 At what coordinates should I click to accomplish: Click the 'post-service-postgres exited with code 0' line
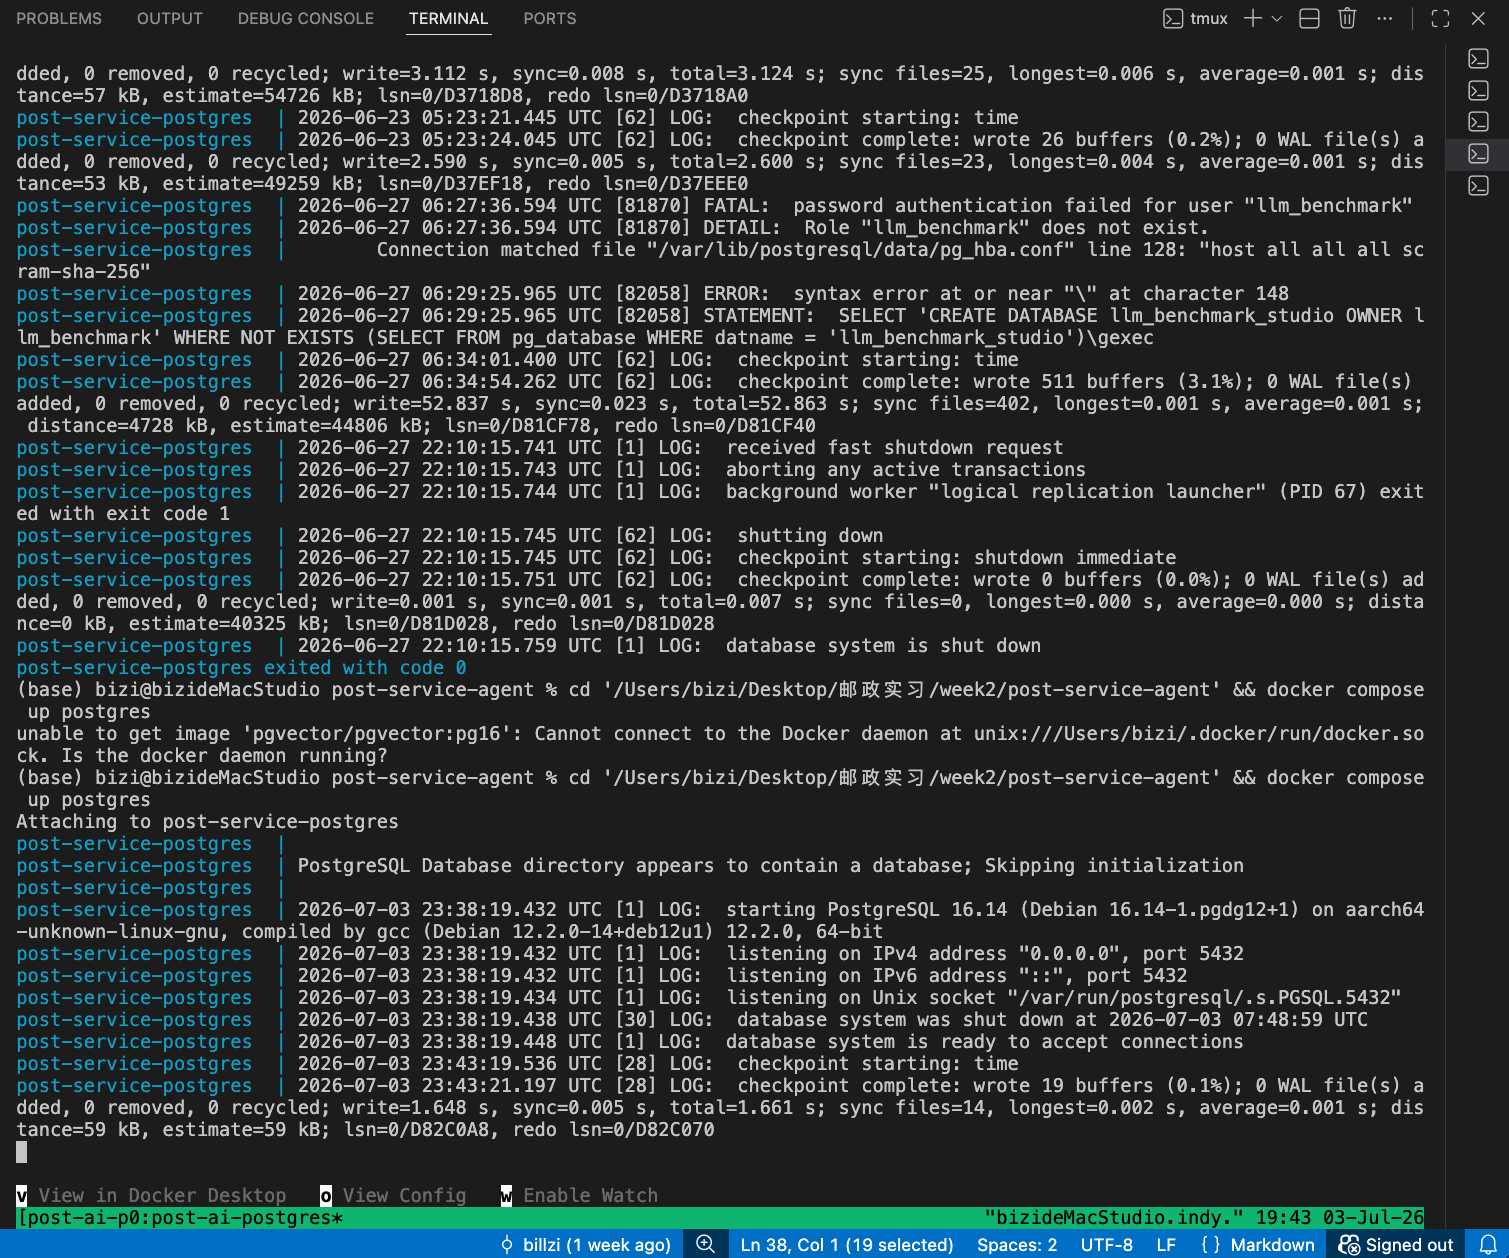[241, 667]
